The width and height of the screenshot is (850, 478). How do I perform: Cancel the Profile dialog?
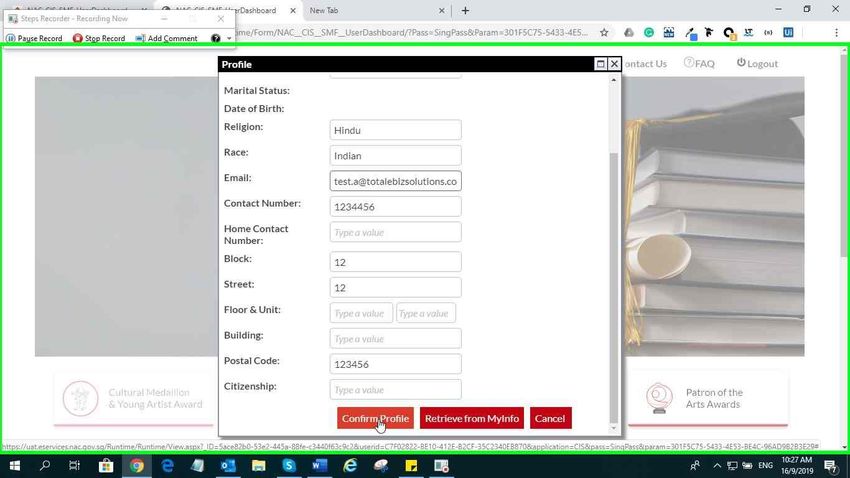tap(550, 418)
